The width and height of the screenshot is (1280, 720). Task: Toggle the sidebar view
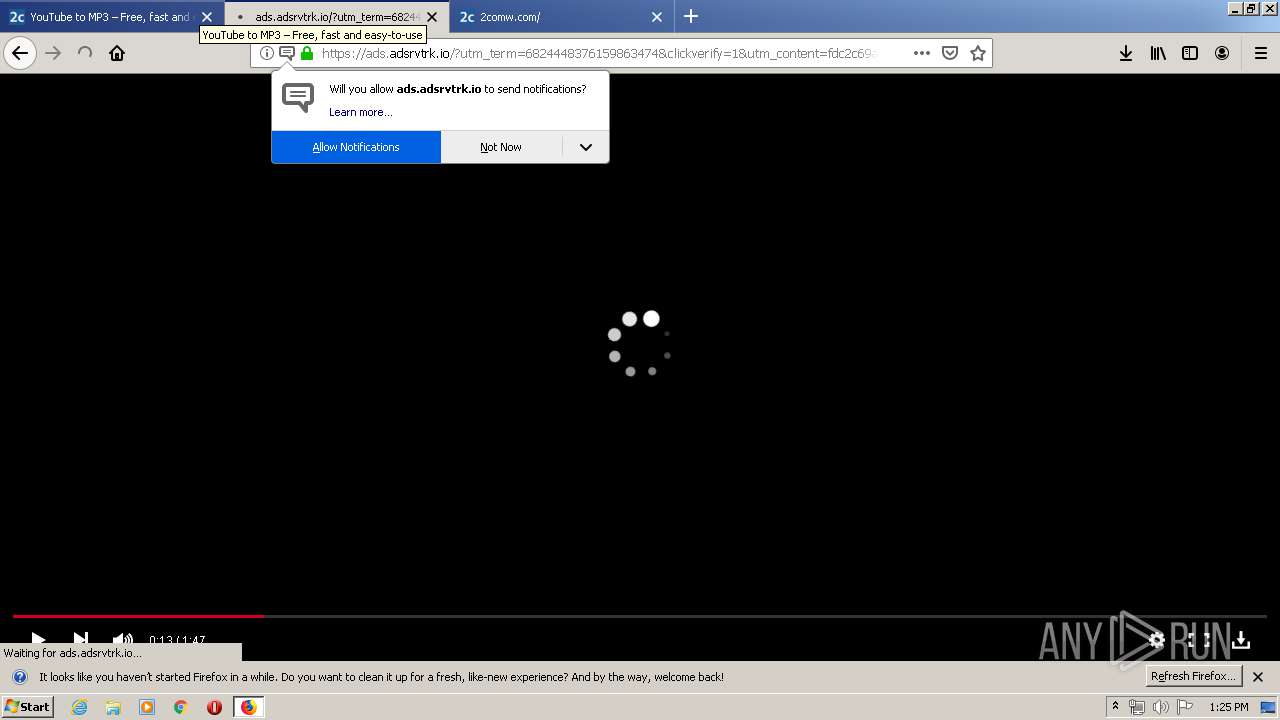point(1190,53)
